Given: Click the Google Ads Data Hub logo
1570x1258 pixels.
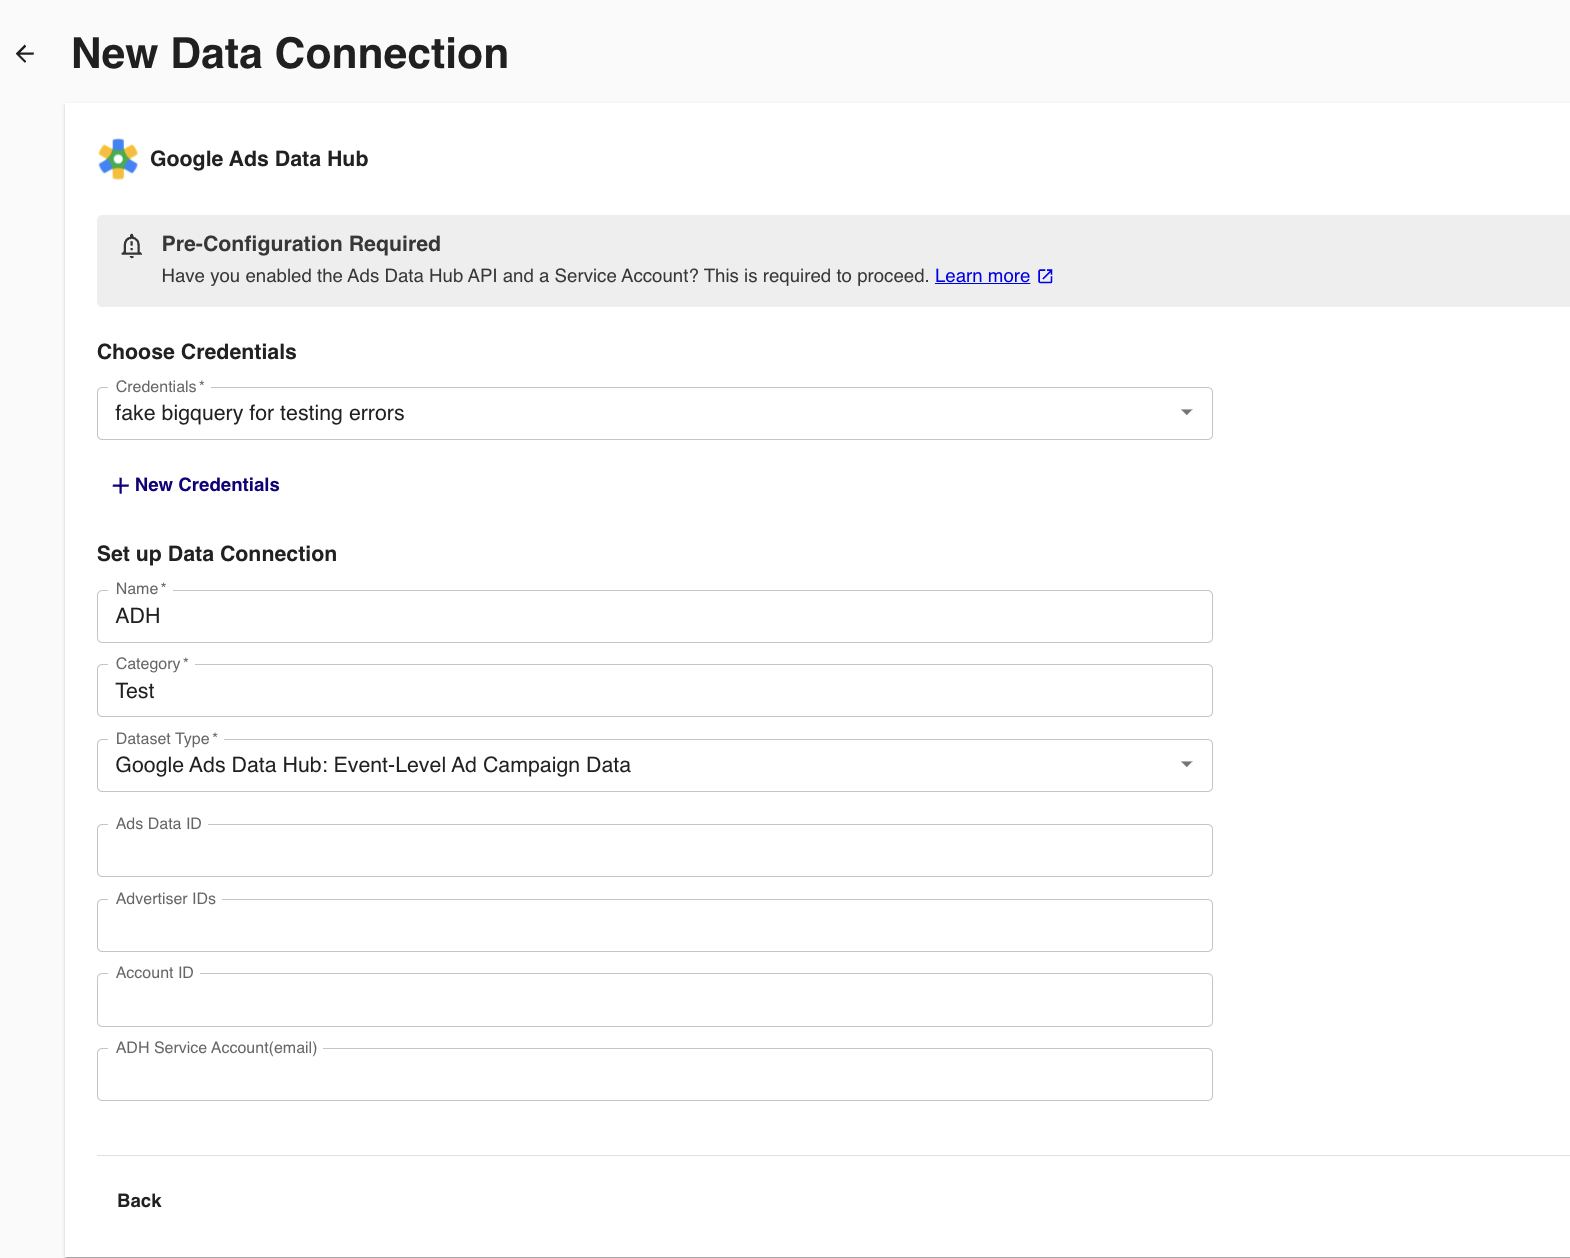Looking at the screenshot, I should (118, 159).
